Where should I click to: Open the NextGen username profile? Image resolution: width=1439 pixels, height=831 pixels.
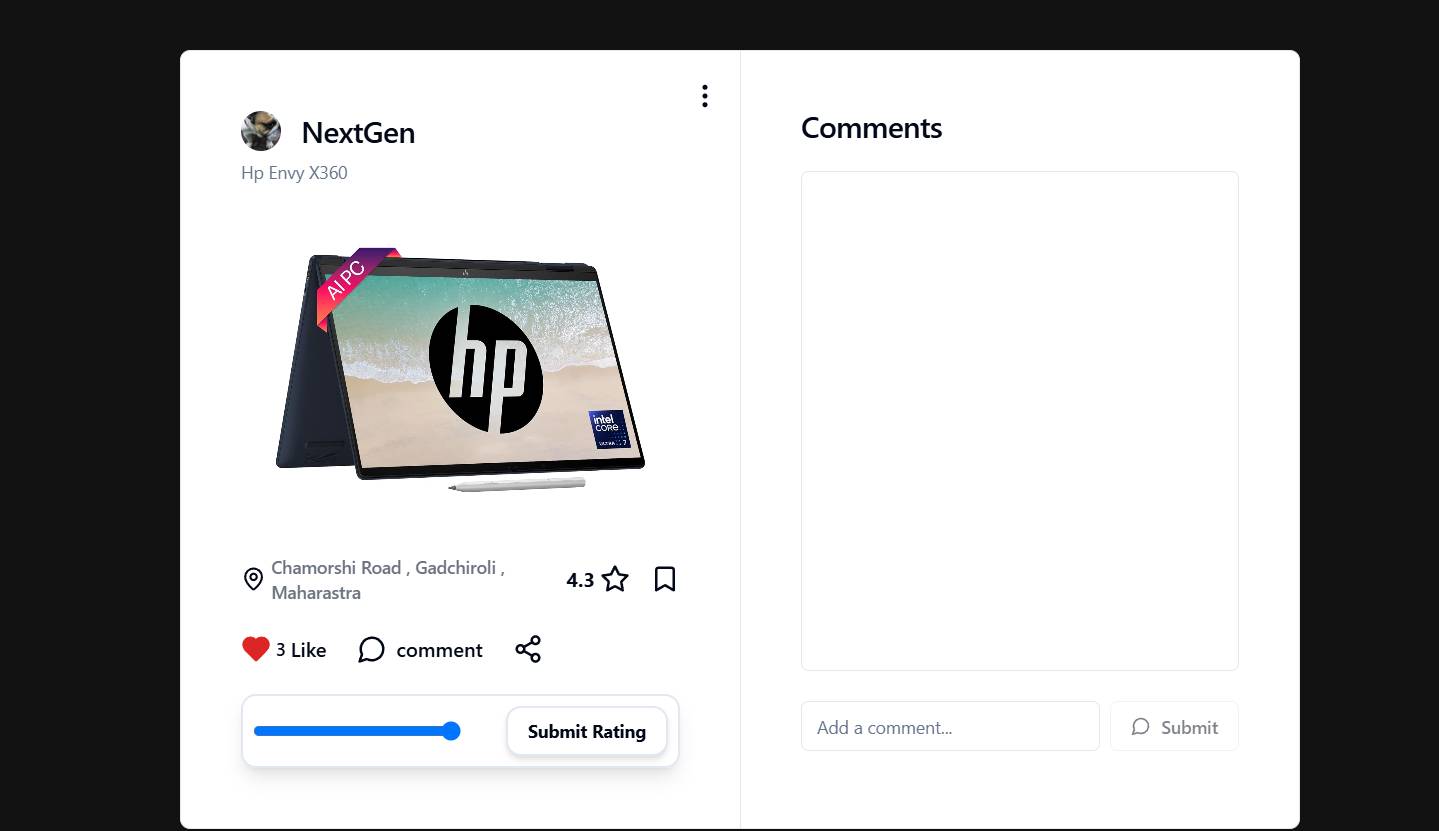click(x=358, y=133)
